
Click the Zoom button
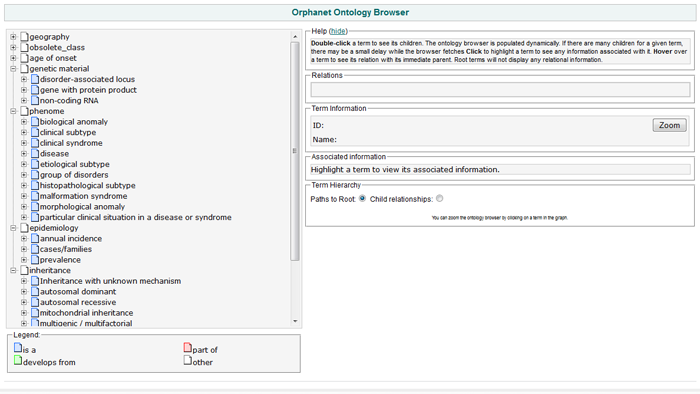point(669,125)
